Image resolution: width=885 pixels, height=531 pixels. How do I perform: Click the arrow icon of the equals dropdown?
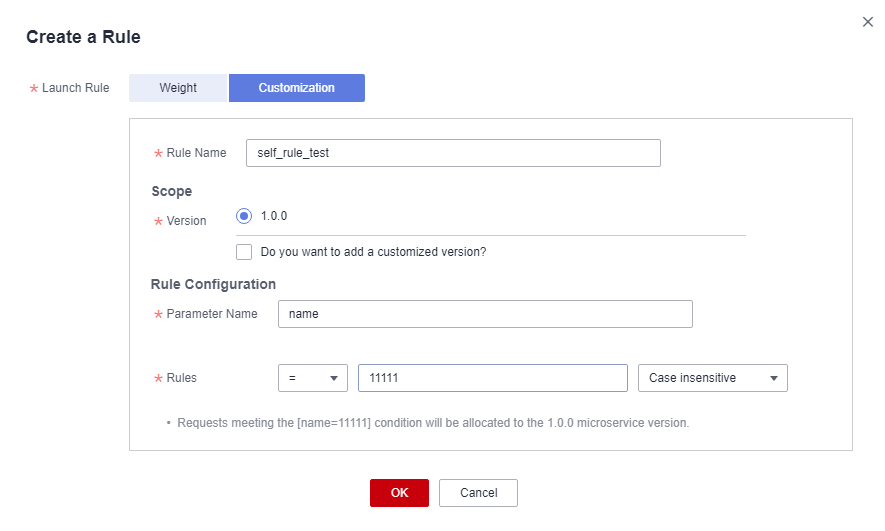coord(334,379)
